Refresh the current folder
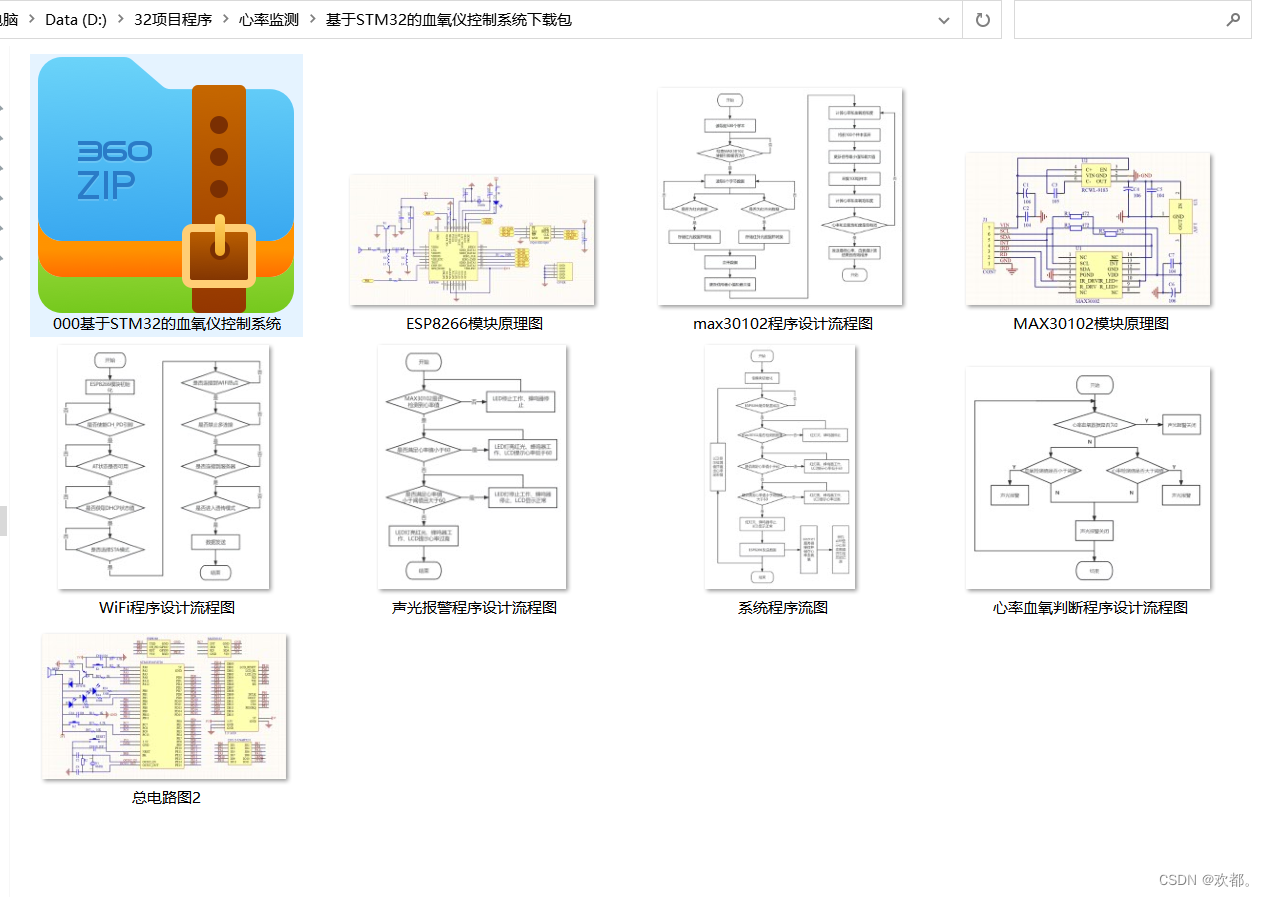 coord(982,19)
